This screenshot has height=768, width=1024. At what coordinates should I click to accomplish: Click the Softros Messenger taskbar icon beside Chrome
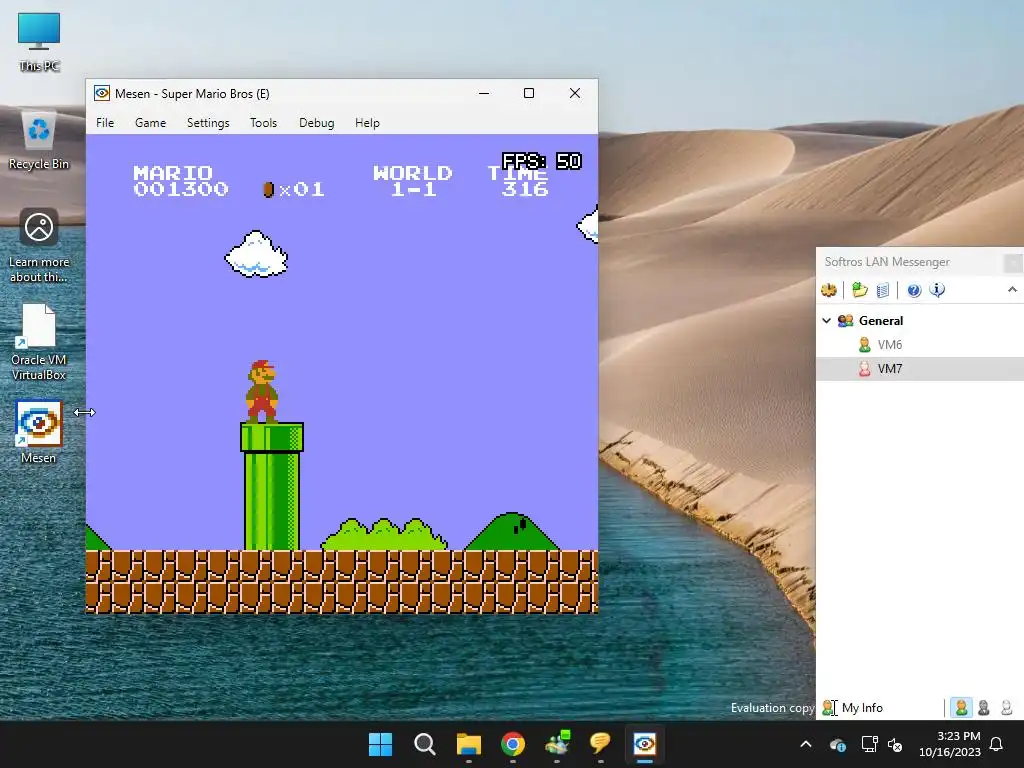(557, 744)
